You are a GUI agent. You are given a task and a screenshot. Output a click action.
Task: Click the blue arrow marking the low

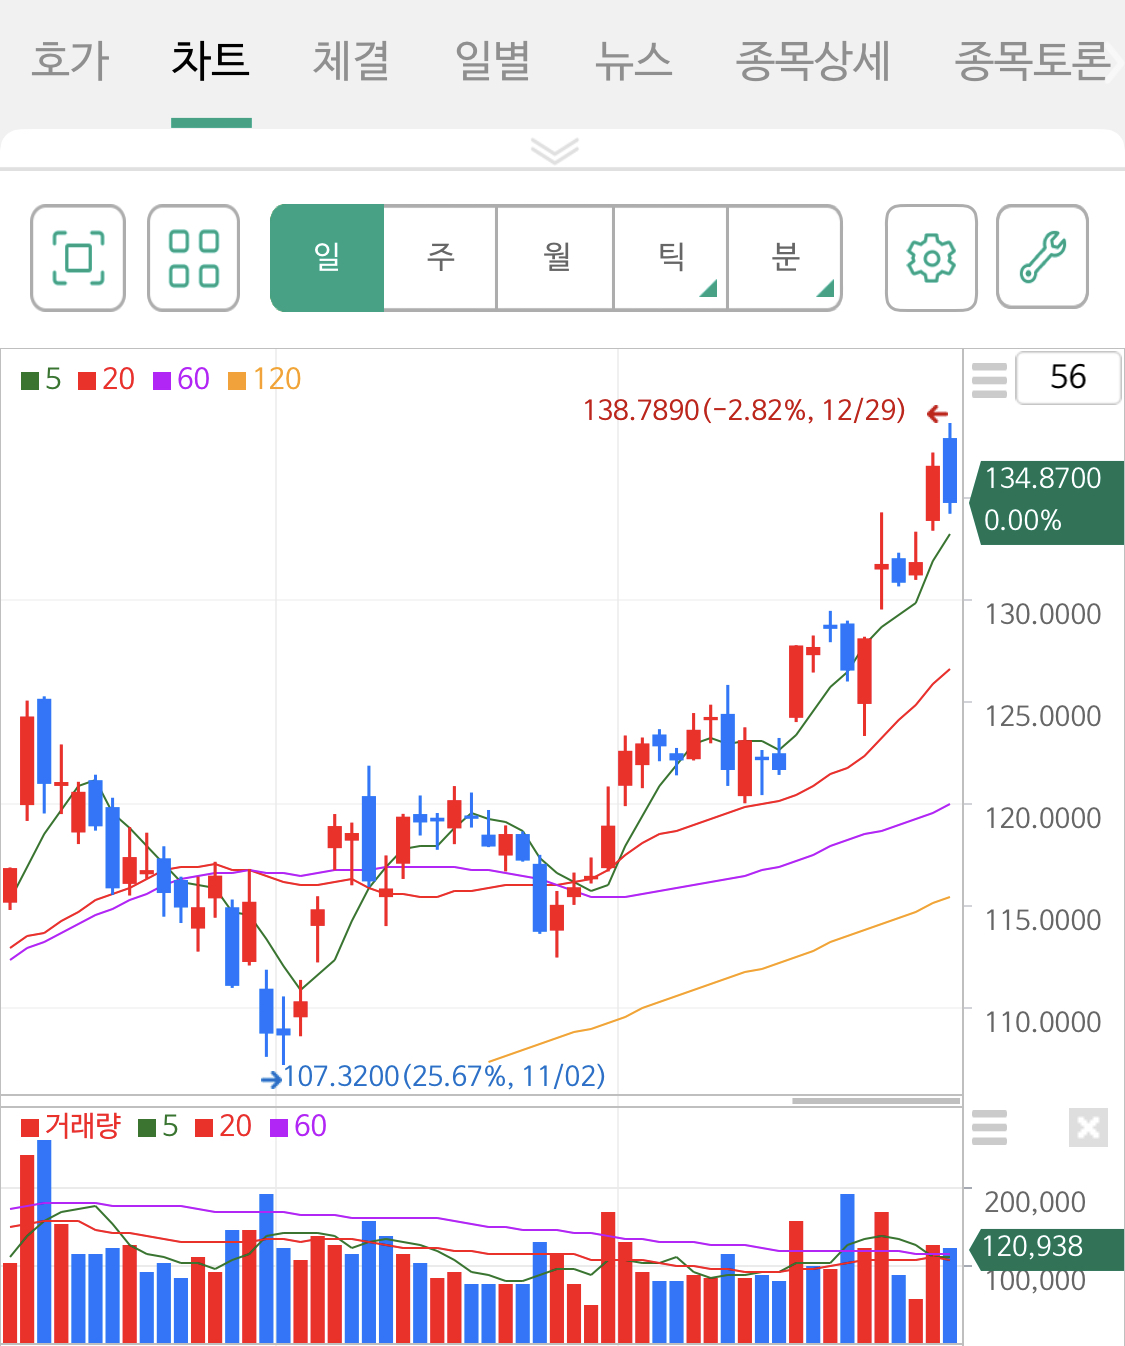click(271, 1079)
